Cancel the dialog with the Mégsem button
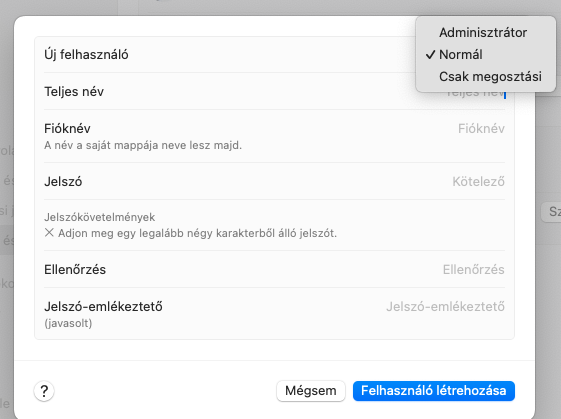The height and width of the screenshot is (419, 561). coord(311,391)
